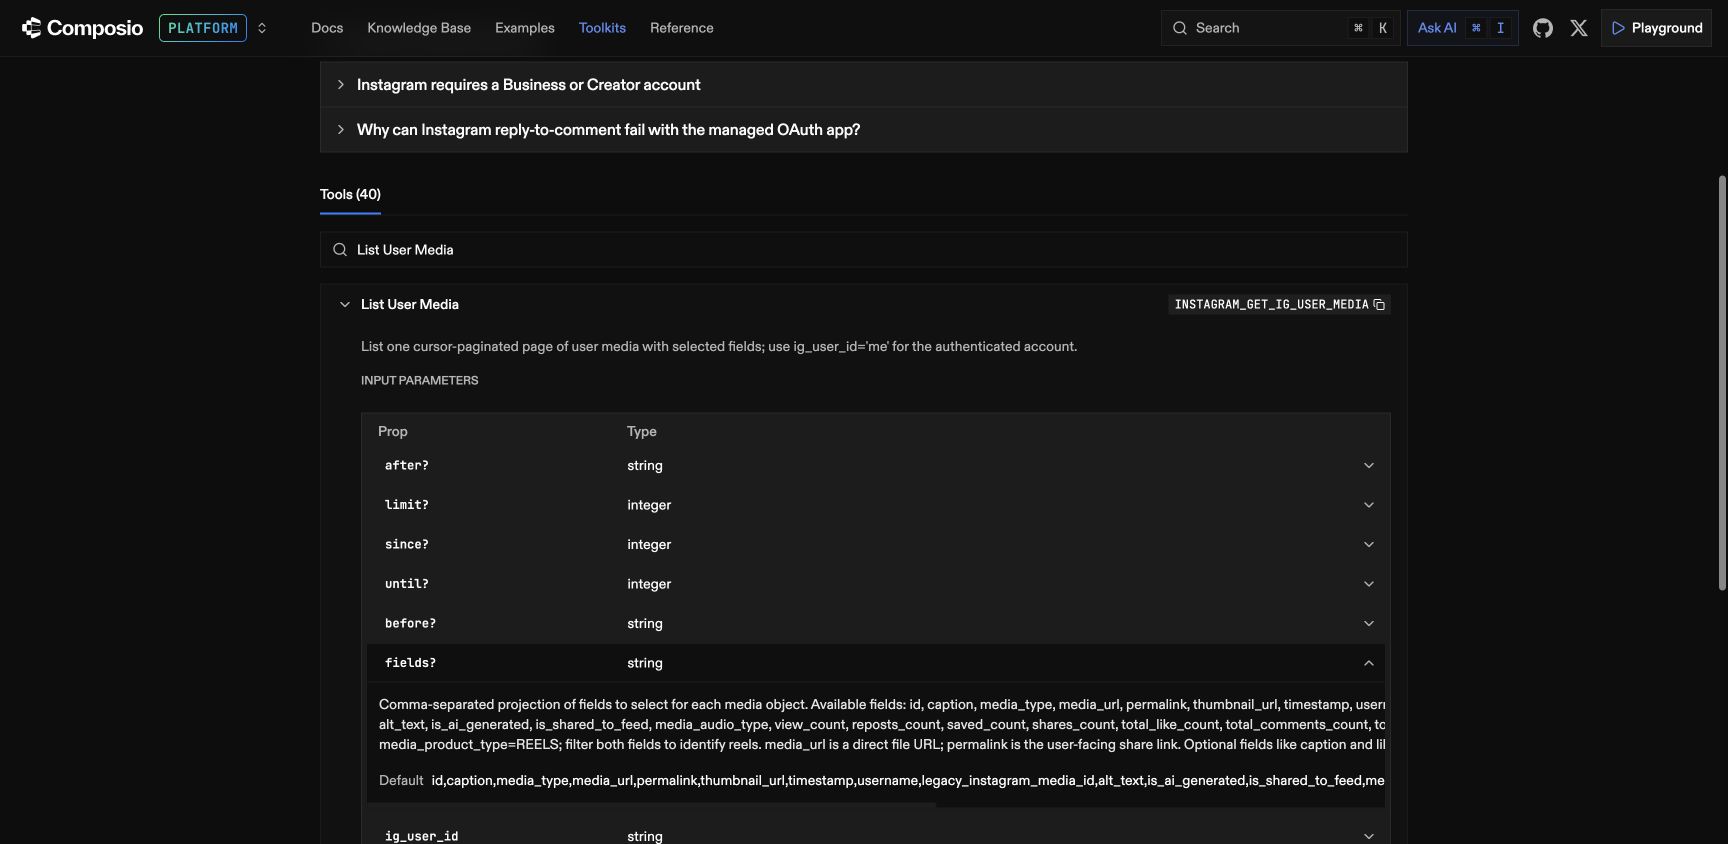1728x844 pixels.
Task: Click the Composio logo
Action: [82, 28]
